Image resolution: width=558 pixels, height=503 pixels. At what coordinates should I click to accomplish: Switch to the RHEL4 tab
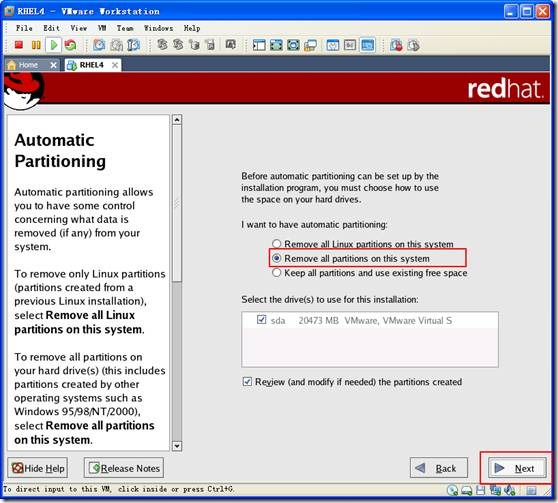click(x=92, y=65)
